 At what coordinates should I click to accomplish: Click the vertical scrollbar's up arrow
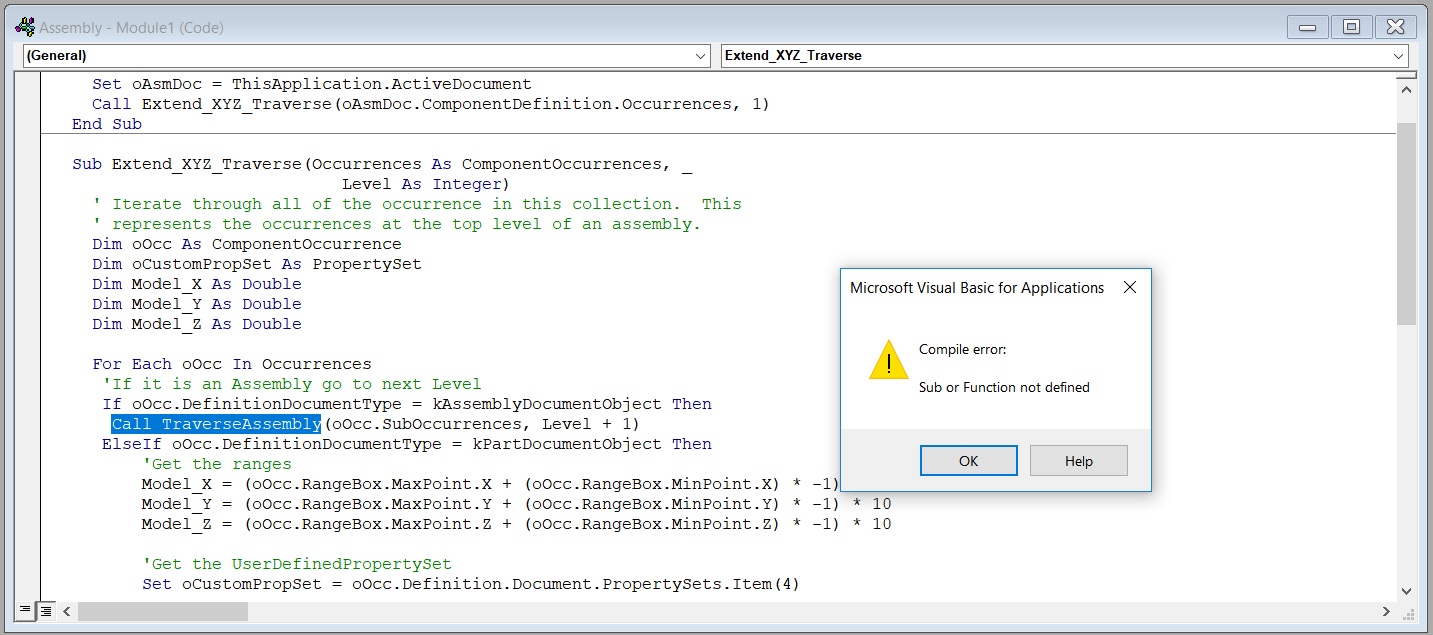[x=1405, y=88]
